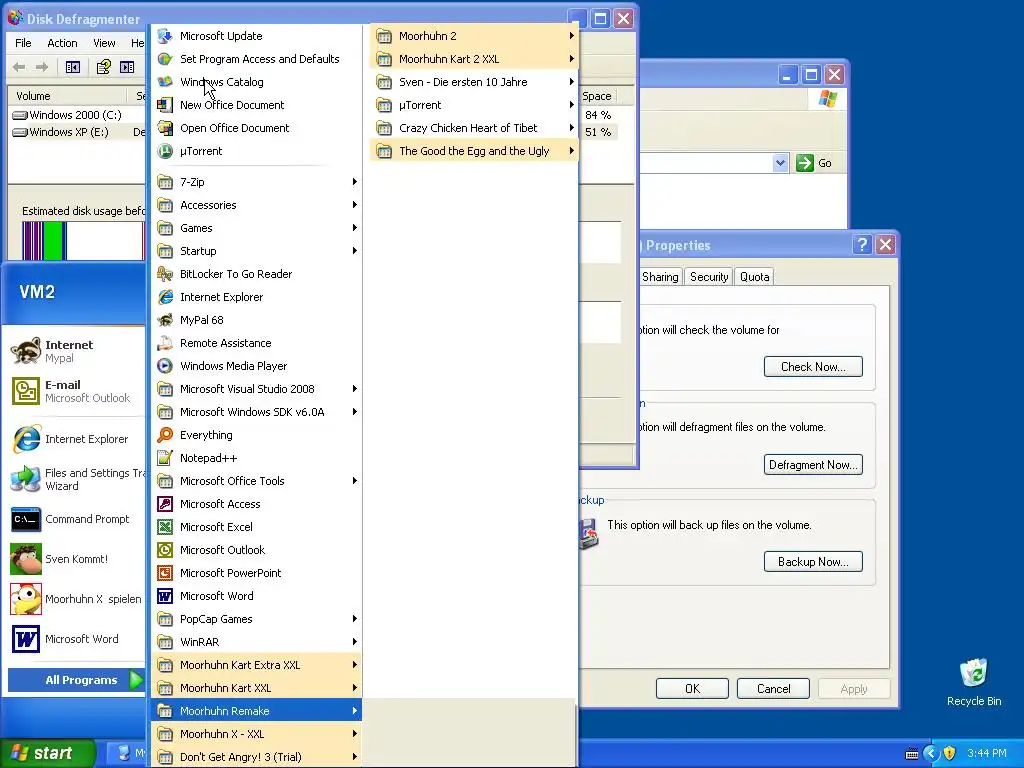Launch µTorrent from top of programs list

point(256,151)
